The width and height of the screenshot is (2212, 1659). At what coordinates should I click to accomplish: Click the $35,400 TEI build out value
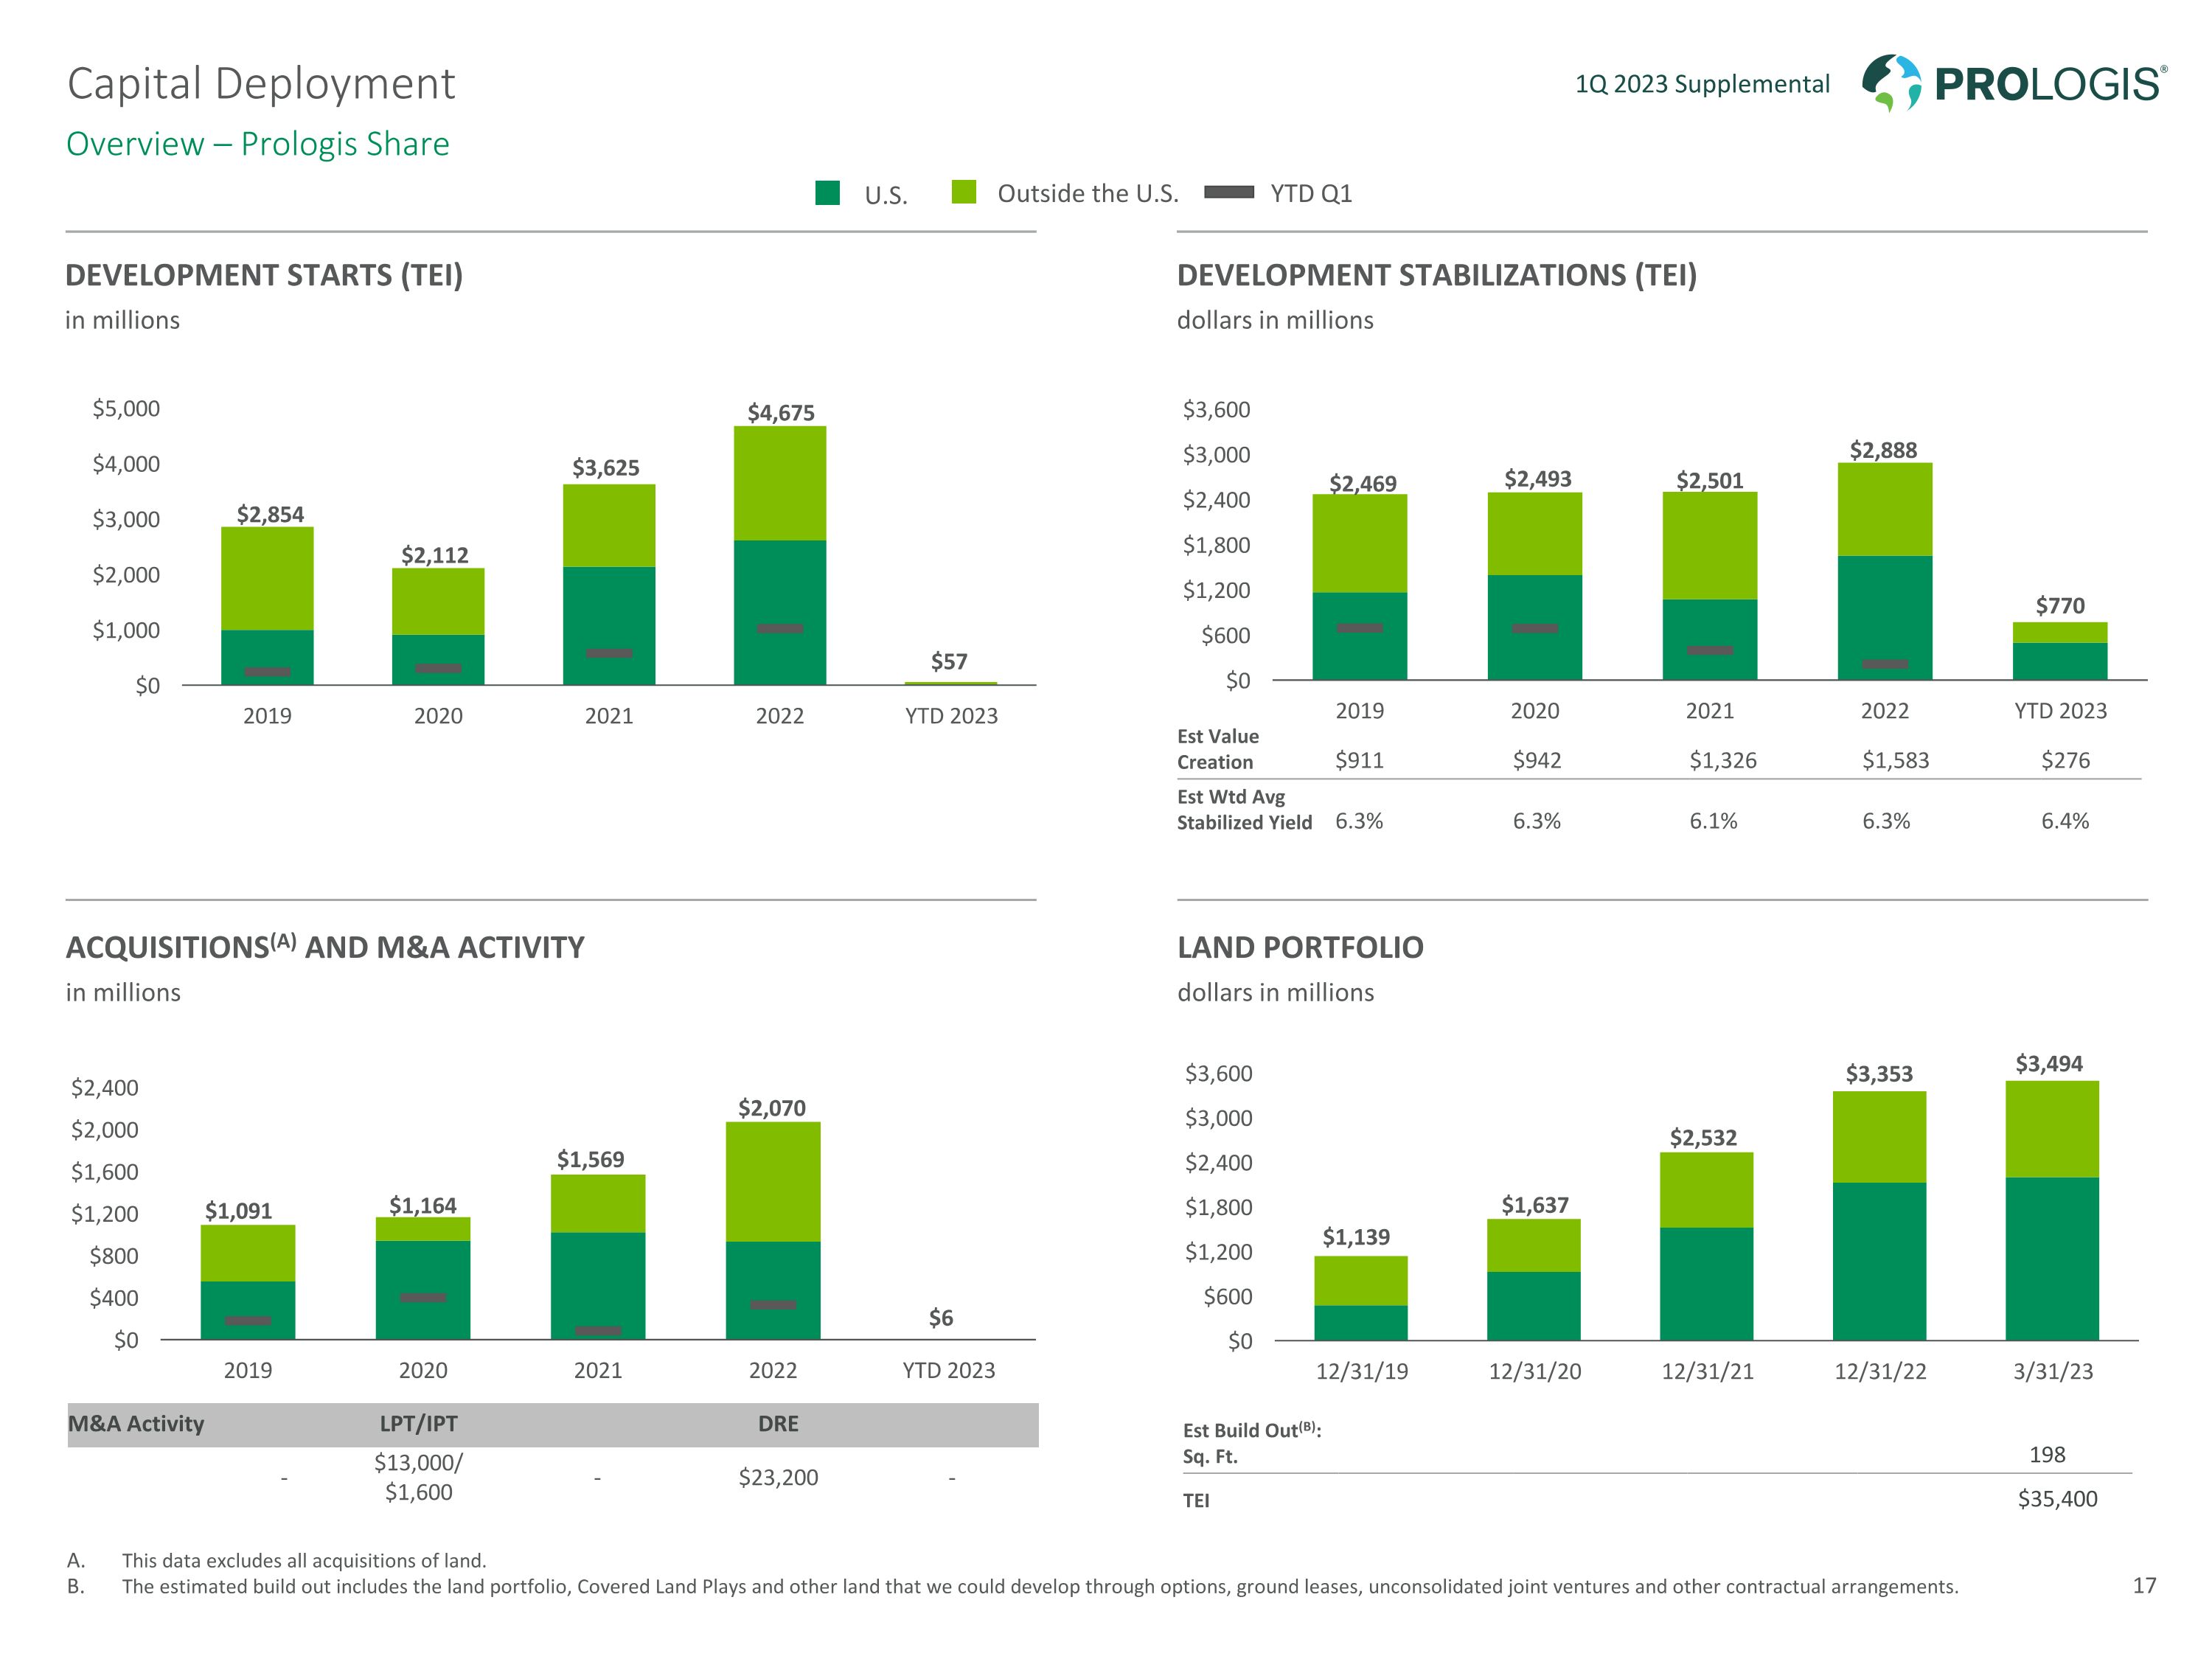point(2057,1499)
